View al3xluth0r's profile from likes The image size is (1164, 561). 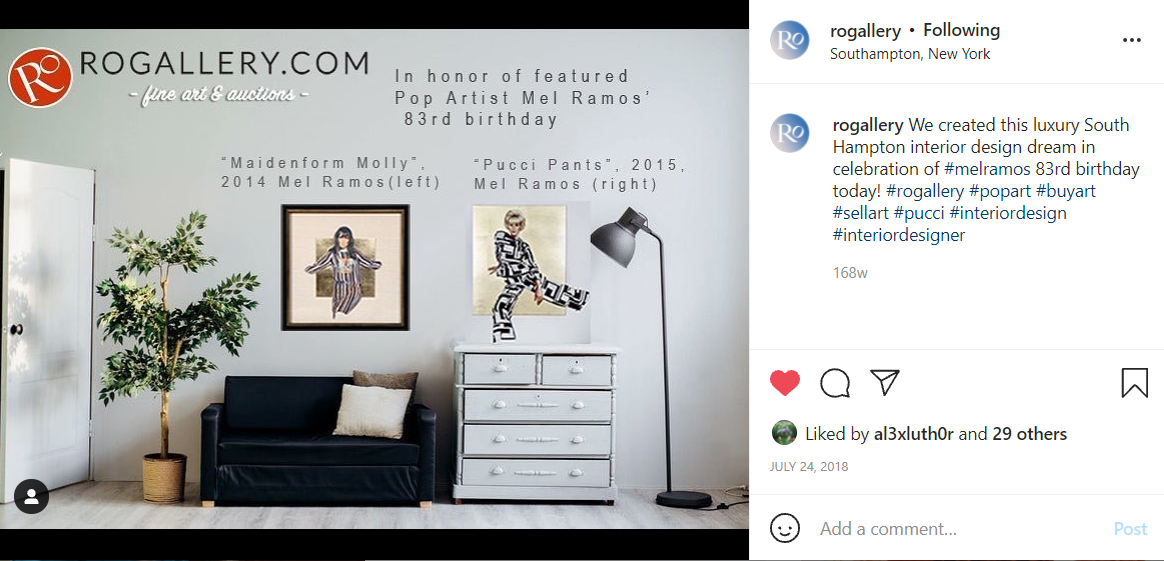[x=915, y=434]
